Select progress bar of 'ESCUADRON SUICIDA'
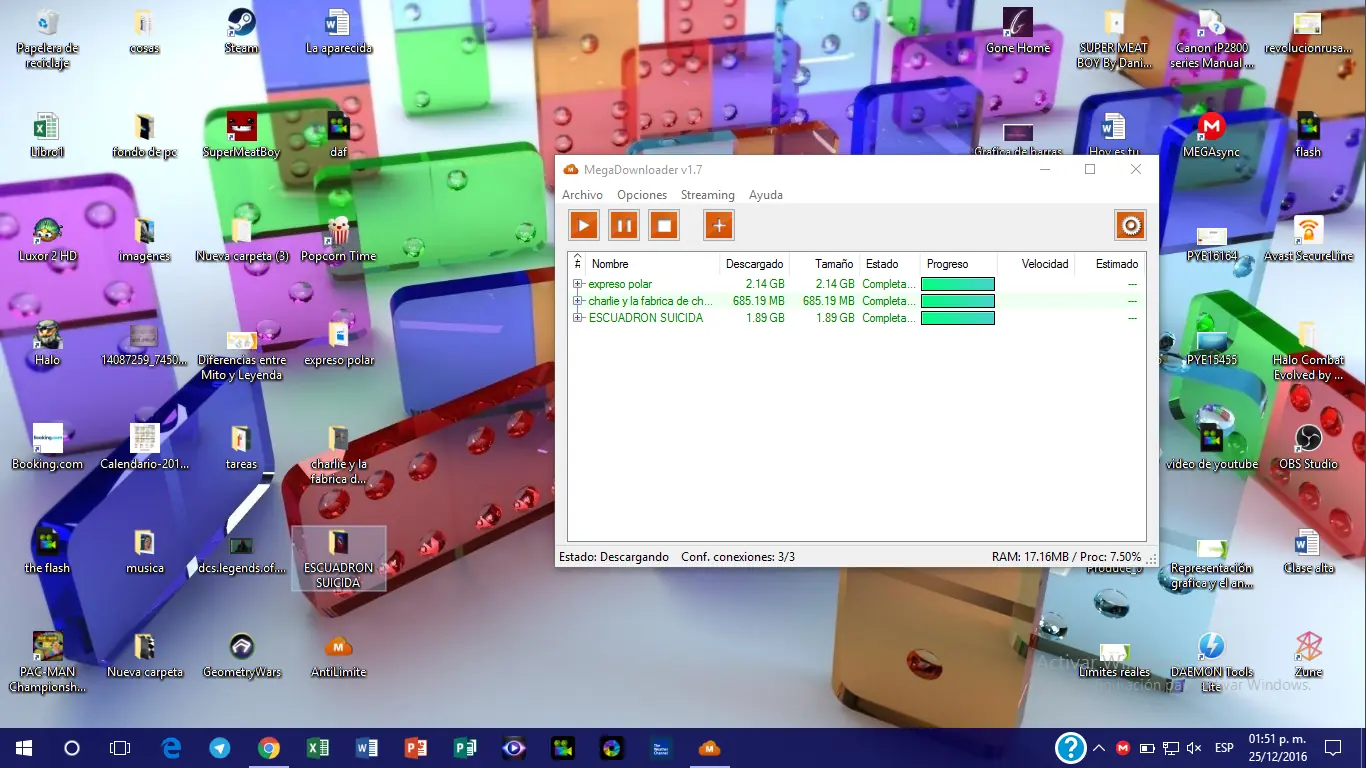The image size is (1366, 768). coord(958,318)
